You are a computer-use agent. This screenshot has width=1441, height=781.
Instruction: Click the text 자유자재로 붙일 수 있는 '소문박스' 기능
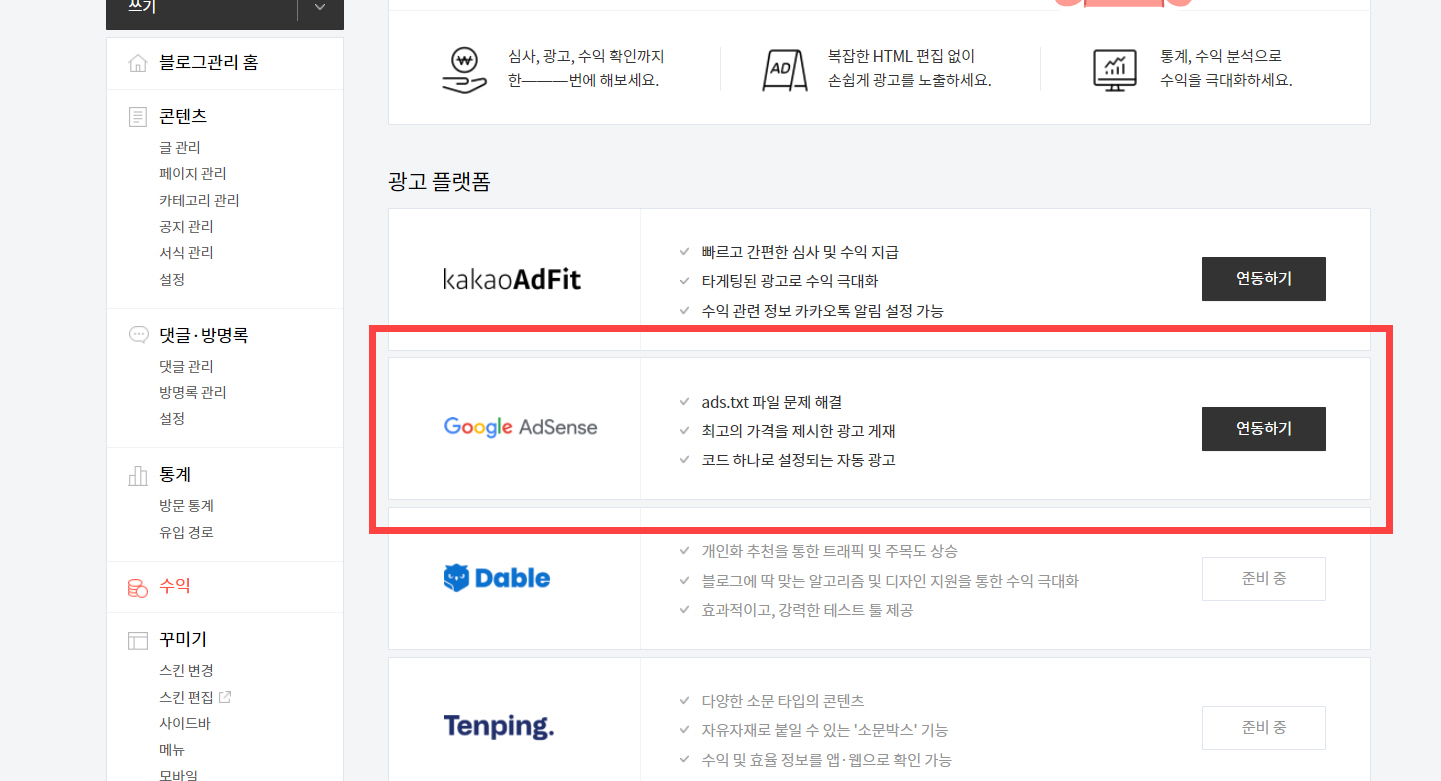(x=825, y=731)
